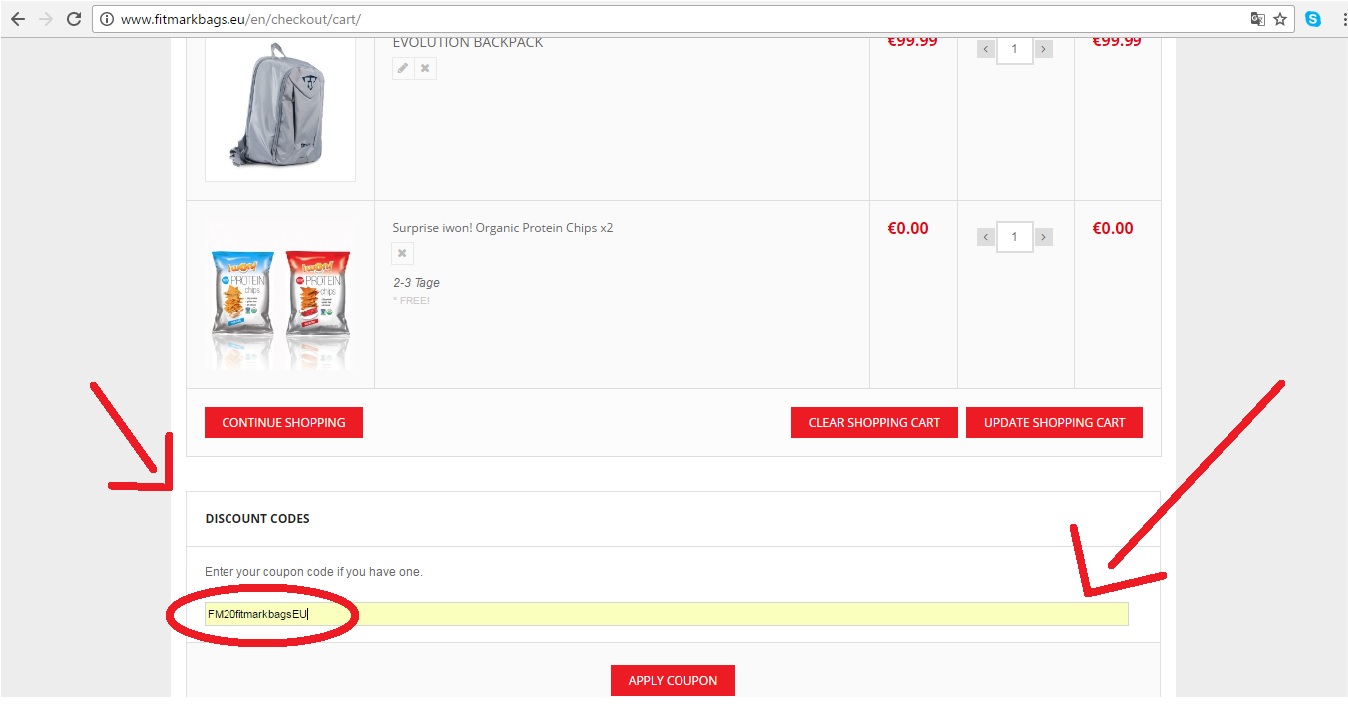Click Continue Shopping button
This screenshot has height=704, width=1348.
pos(284,422)
